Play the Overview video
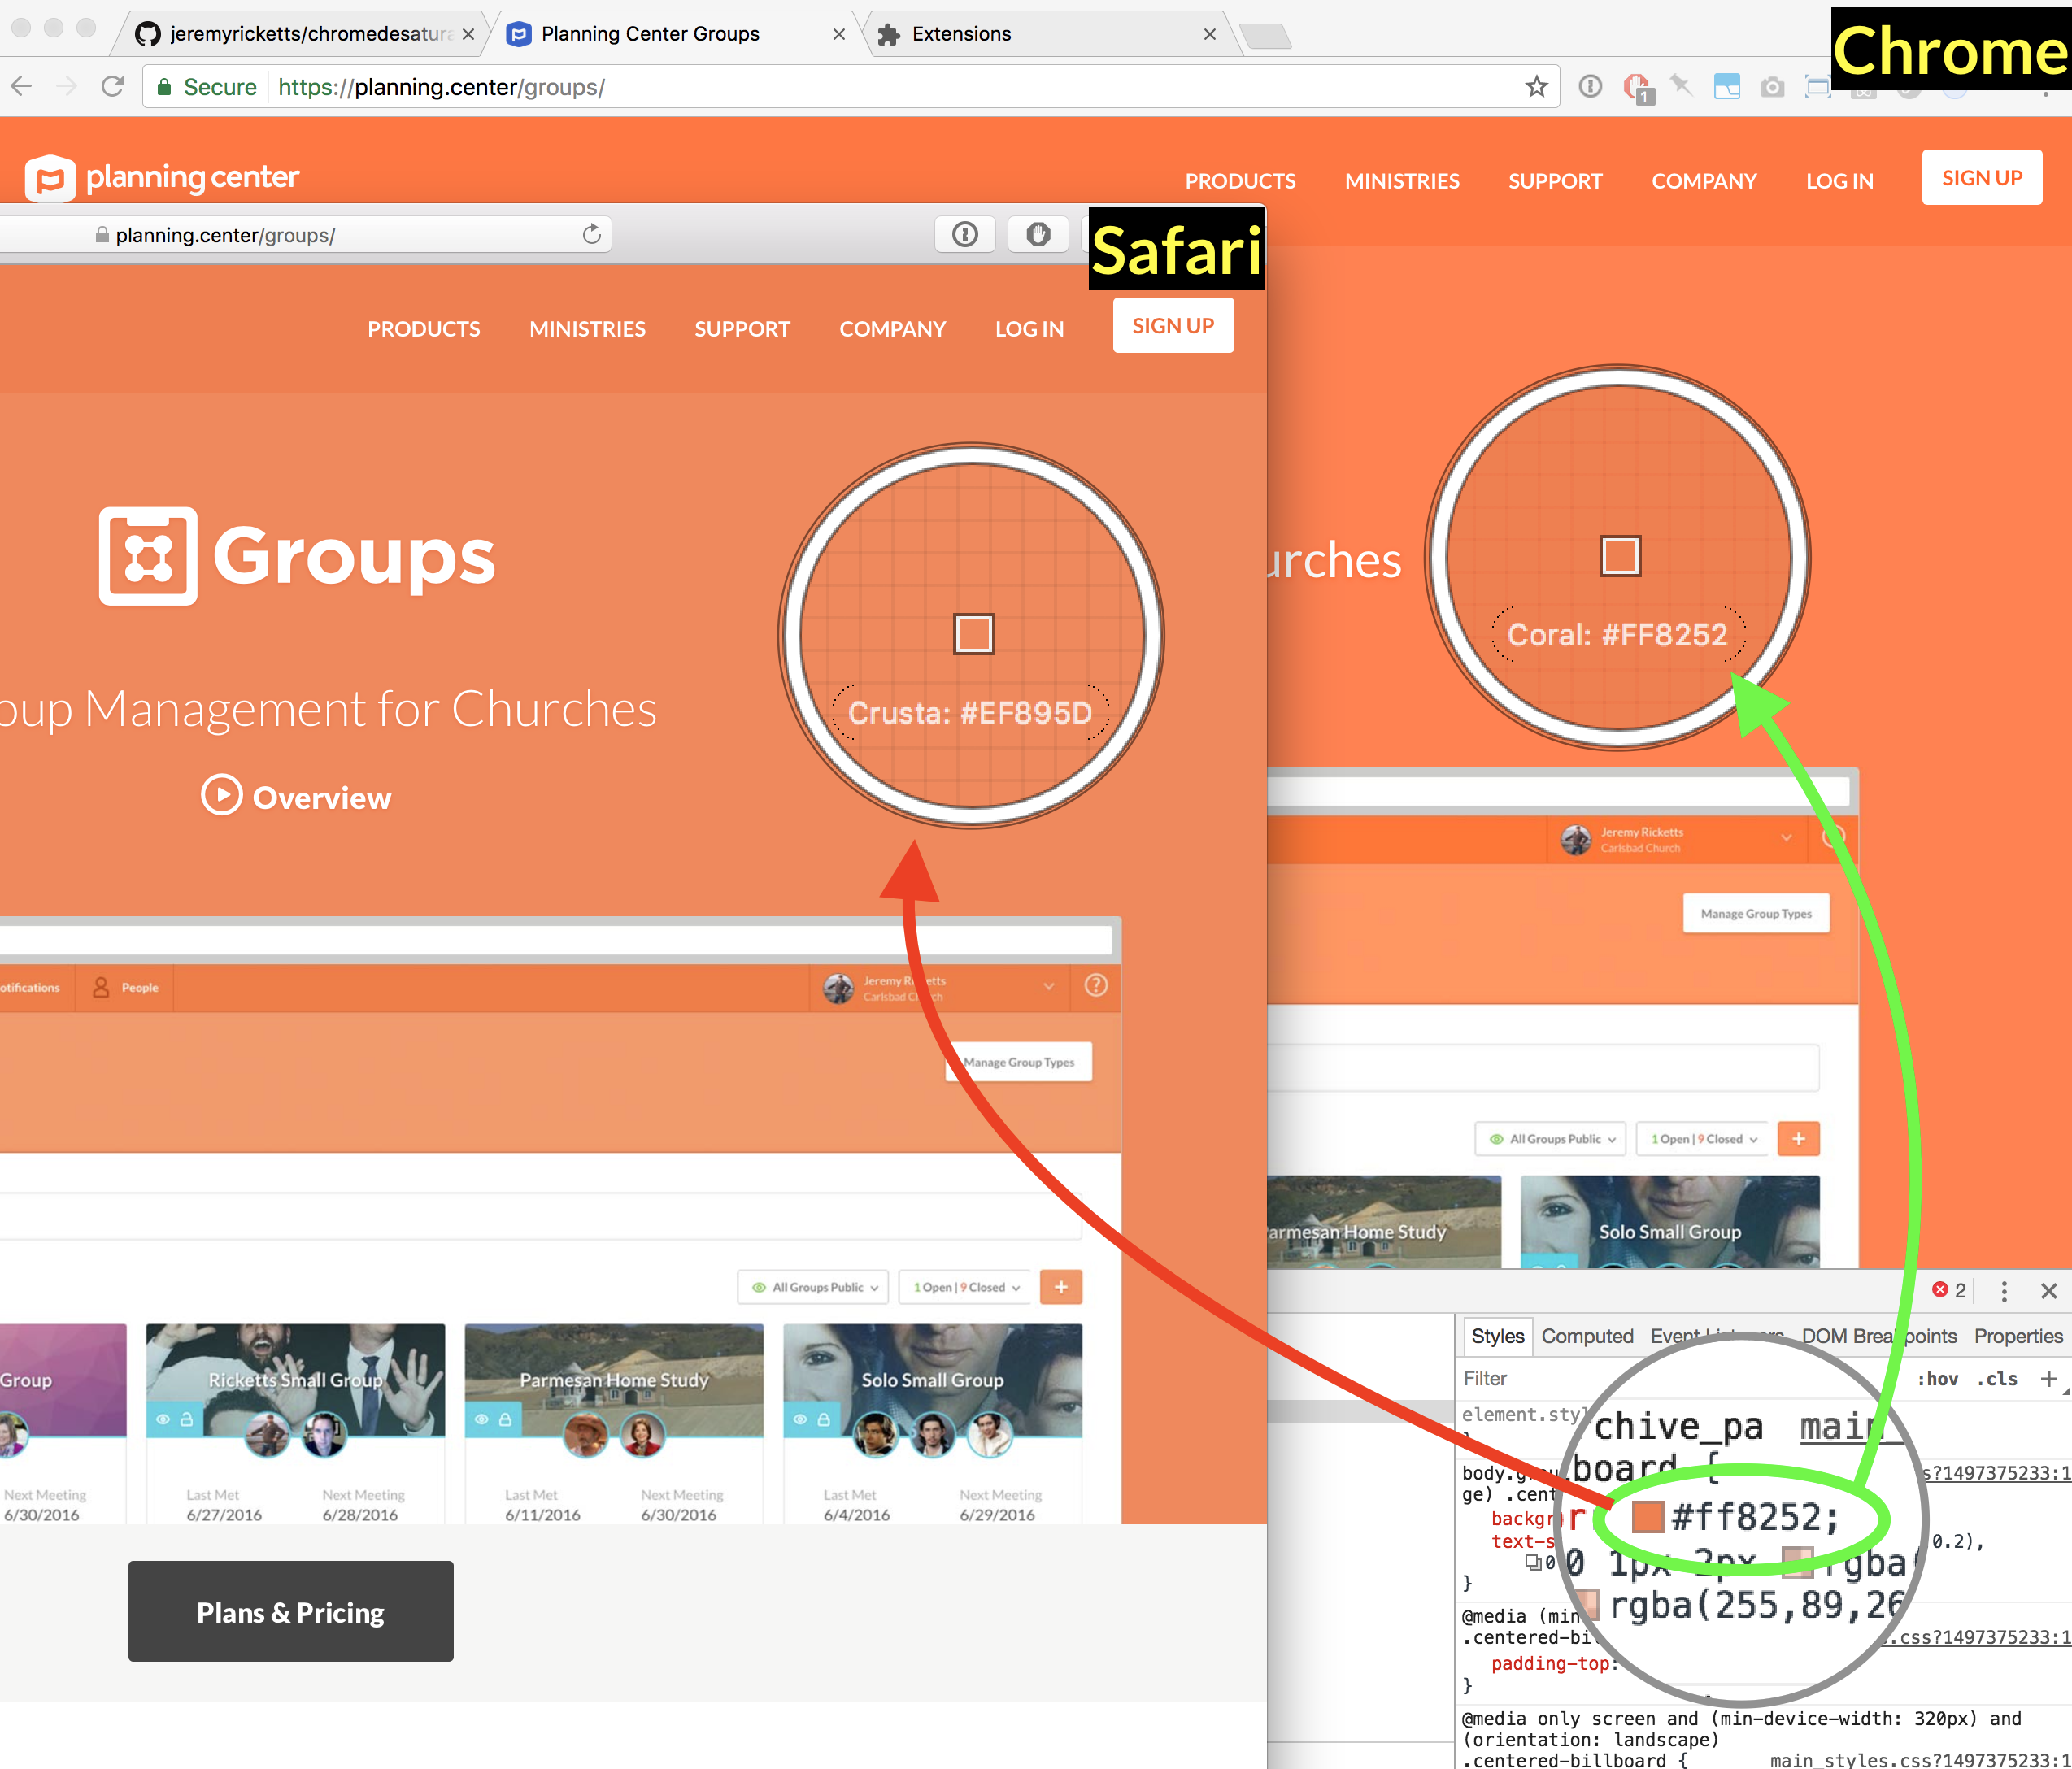The height and width of the screenshot is (1769, 2072). click(x=222, y=796)
